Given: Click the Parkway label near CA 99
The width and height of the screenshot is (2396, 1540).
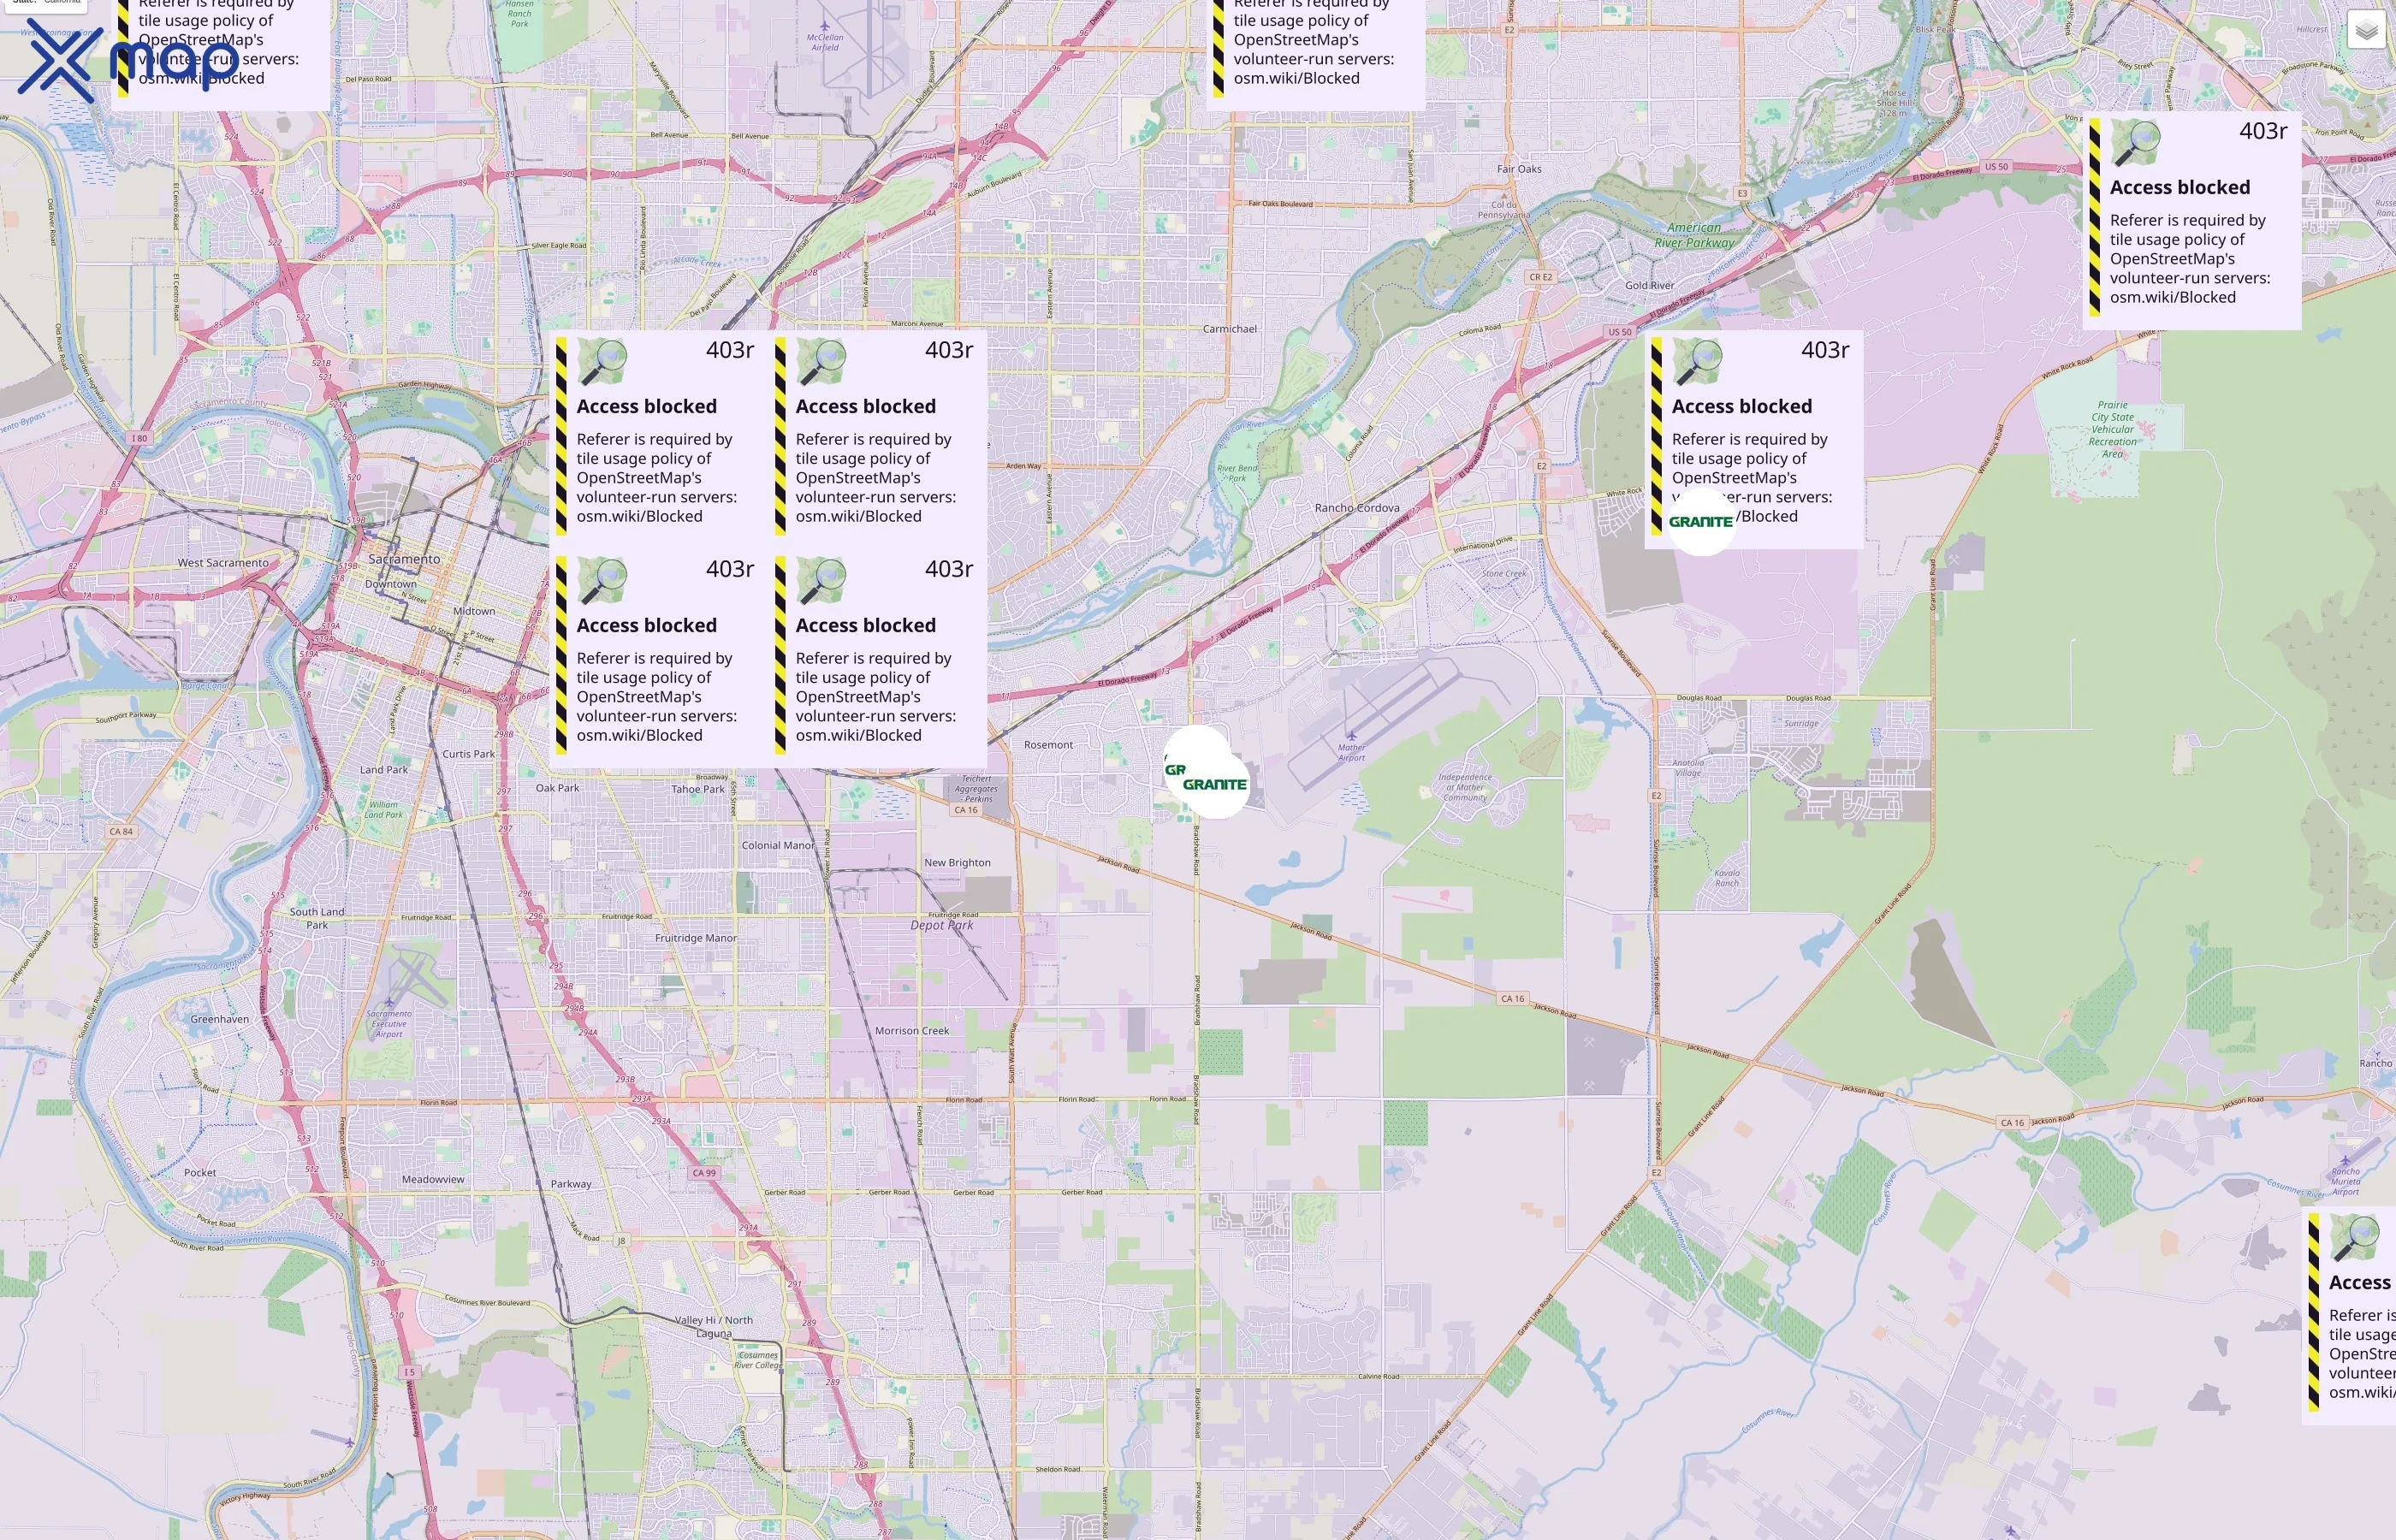Looking at the screenshot, I should point(571,1184).
